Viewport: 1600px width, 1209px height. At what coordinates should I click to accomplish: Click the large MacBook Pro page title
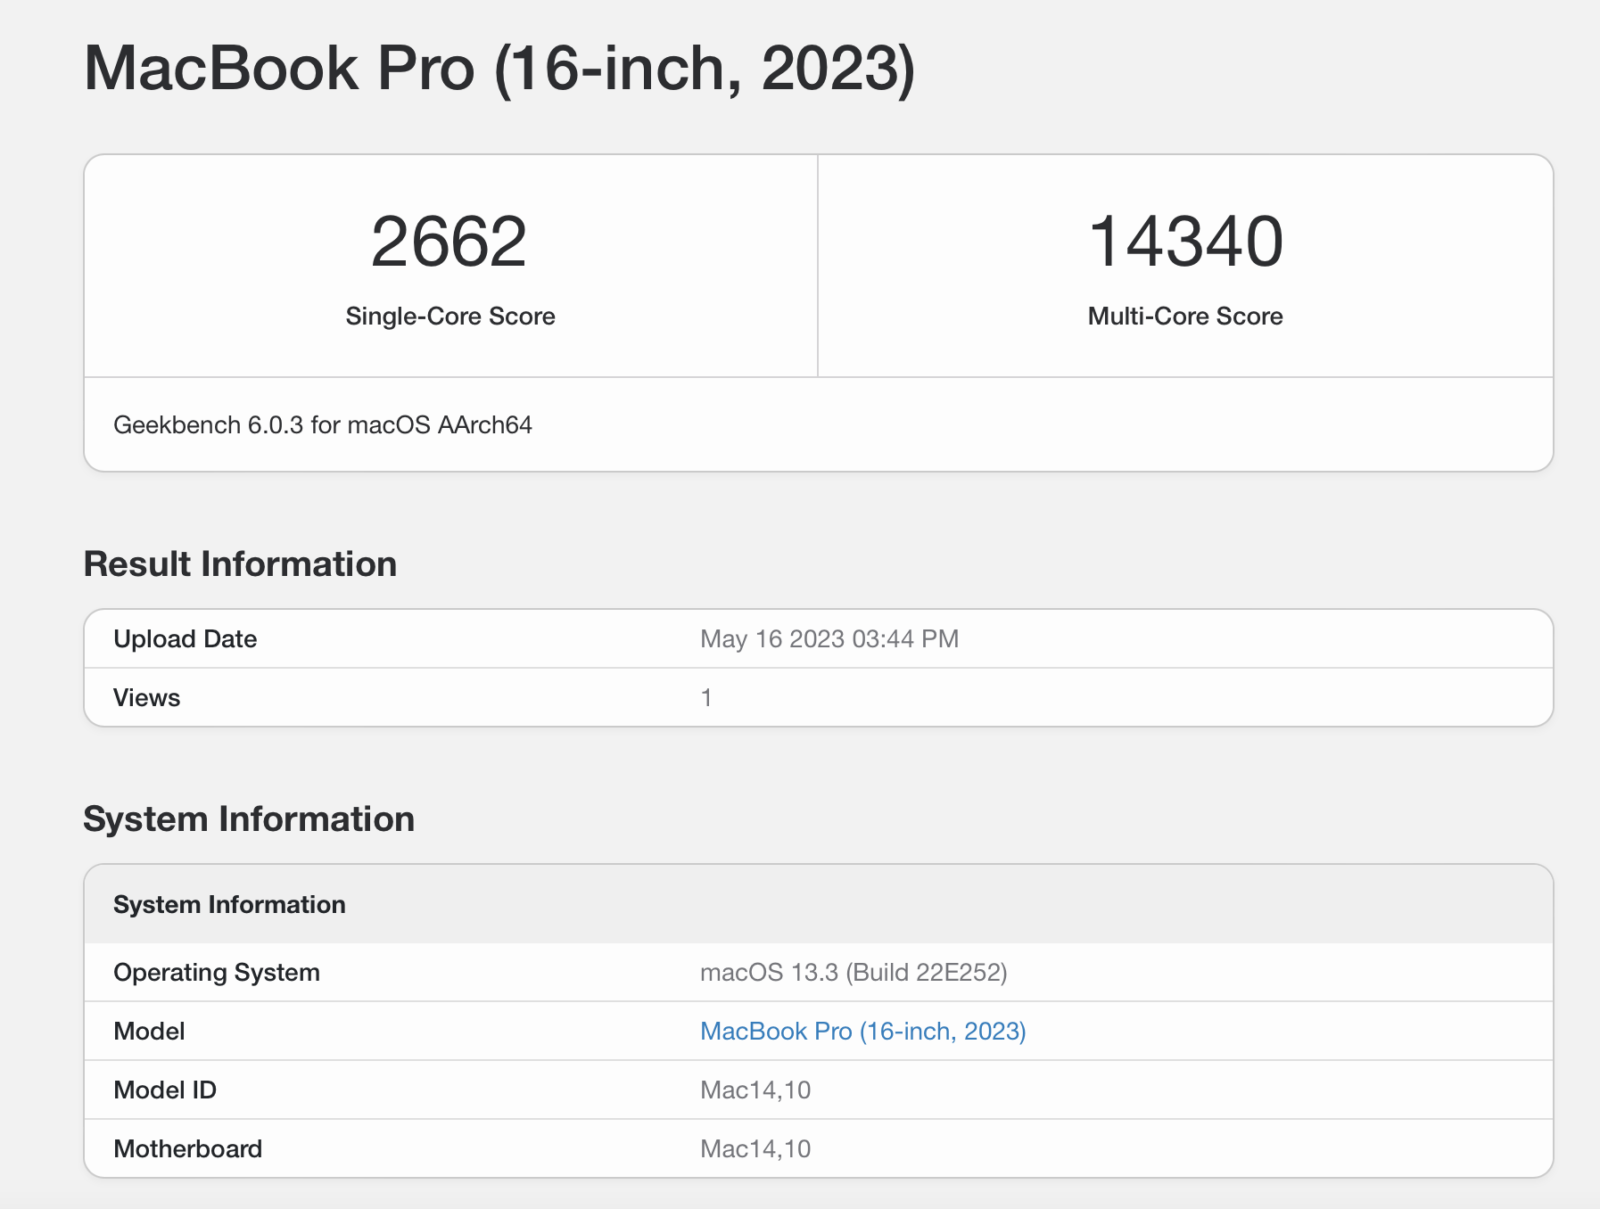click(x=499, y=69)
